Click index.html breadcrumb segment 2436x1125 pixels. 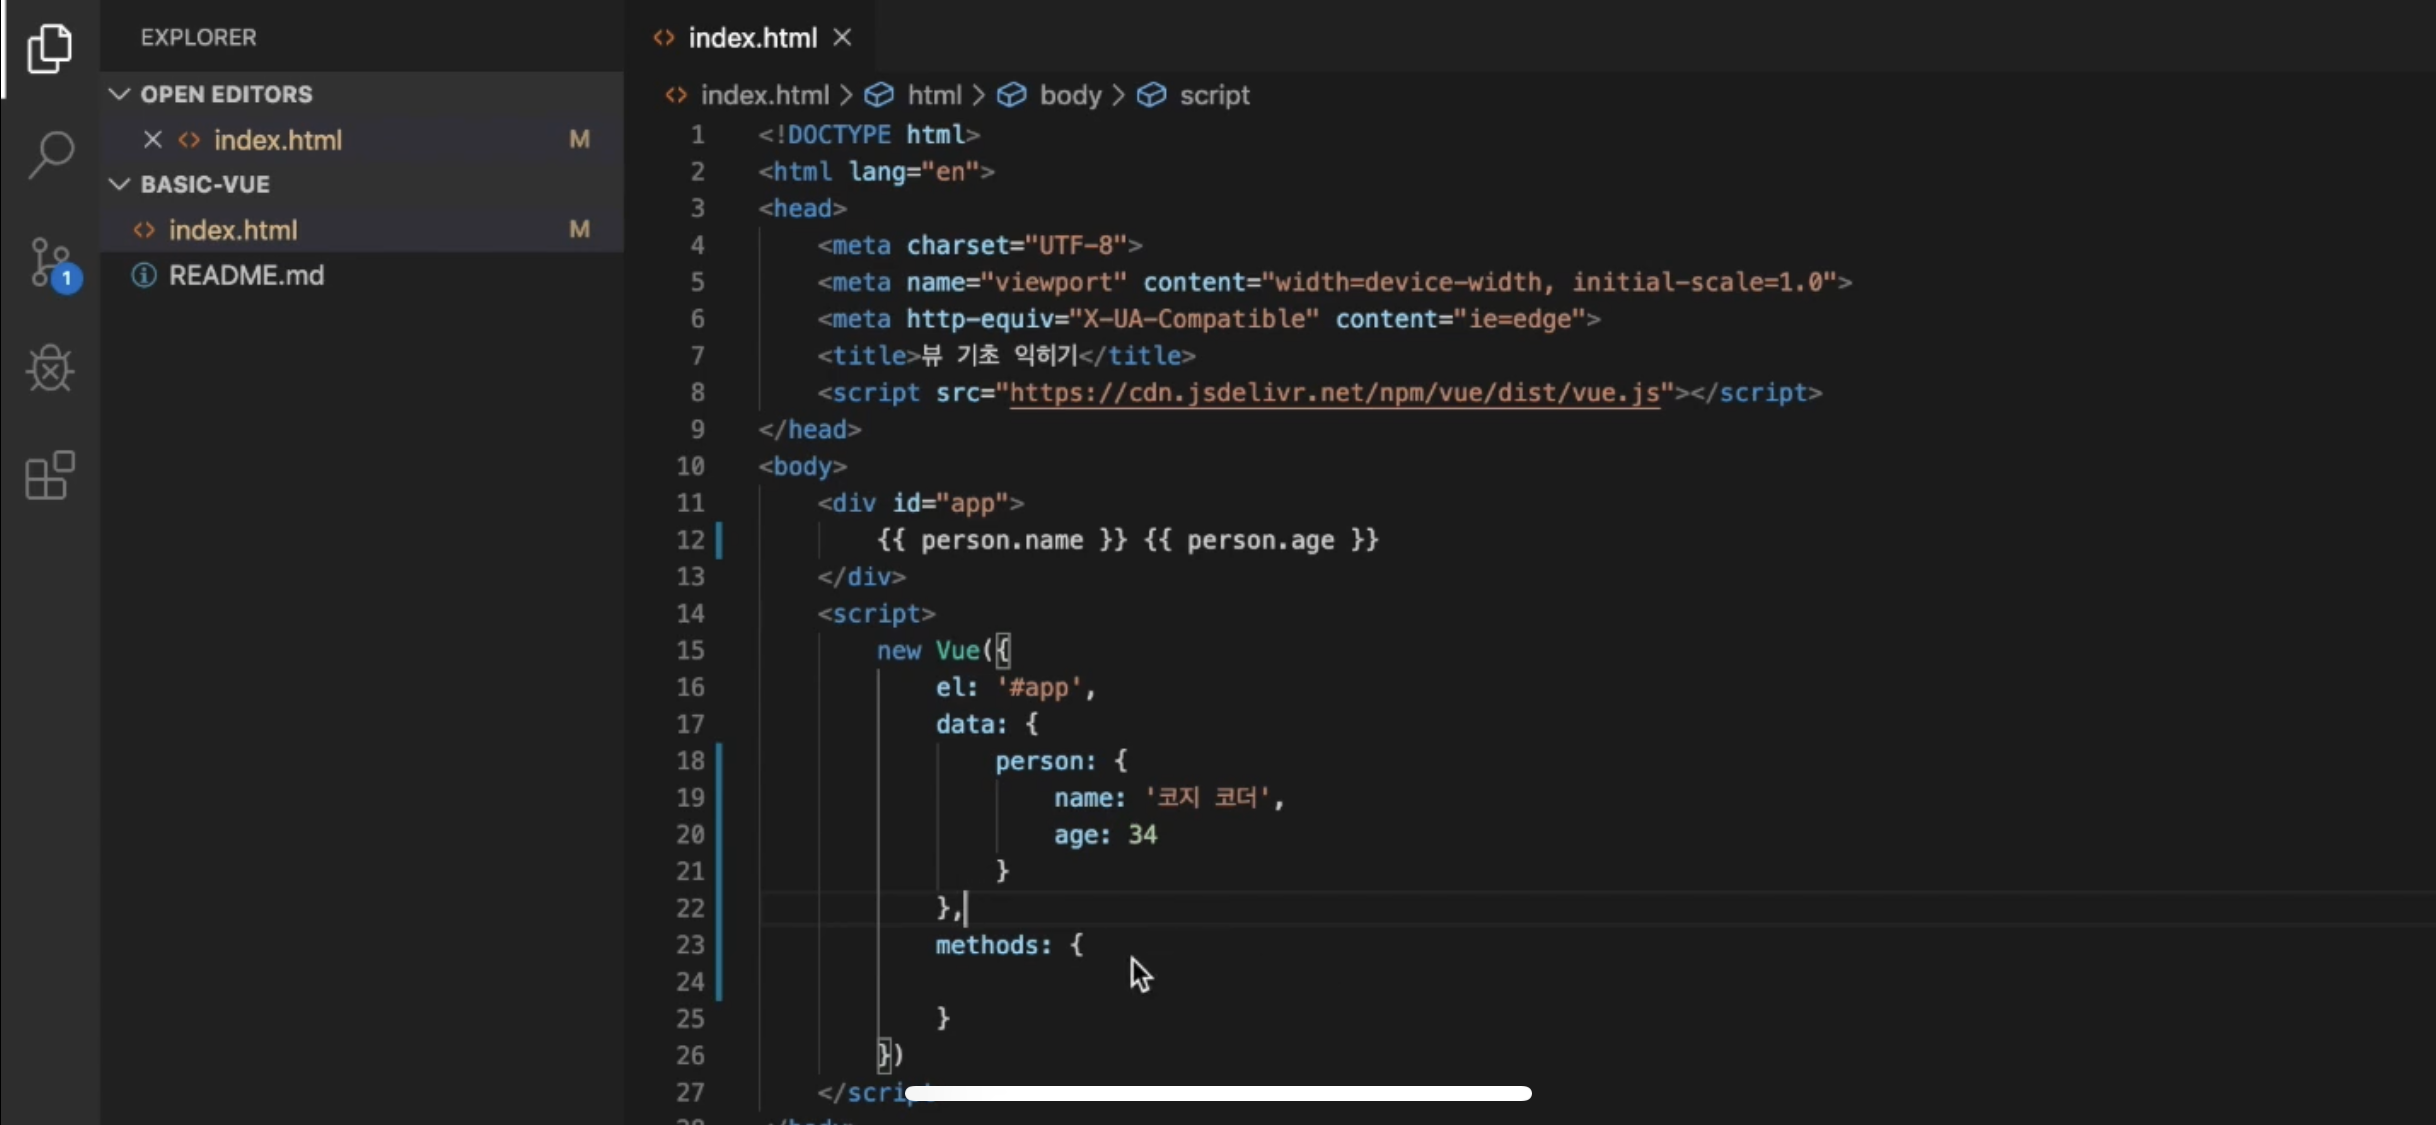tap(764, 95)
